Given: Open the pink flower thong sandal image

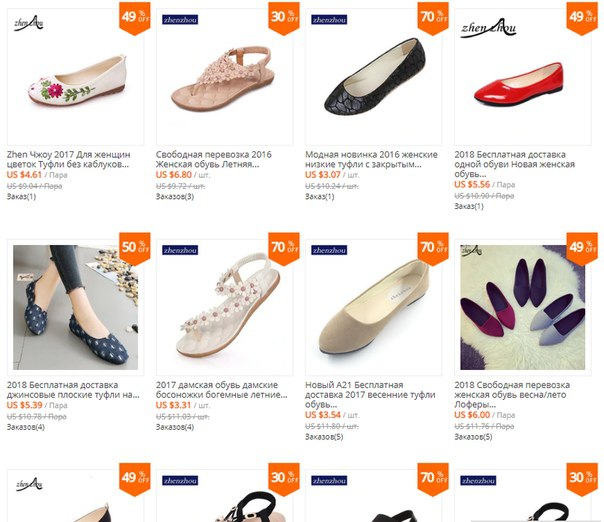Looking at the screenshot, I should (x=225, y=77).
